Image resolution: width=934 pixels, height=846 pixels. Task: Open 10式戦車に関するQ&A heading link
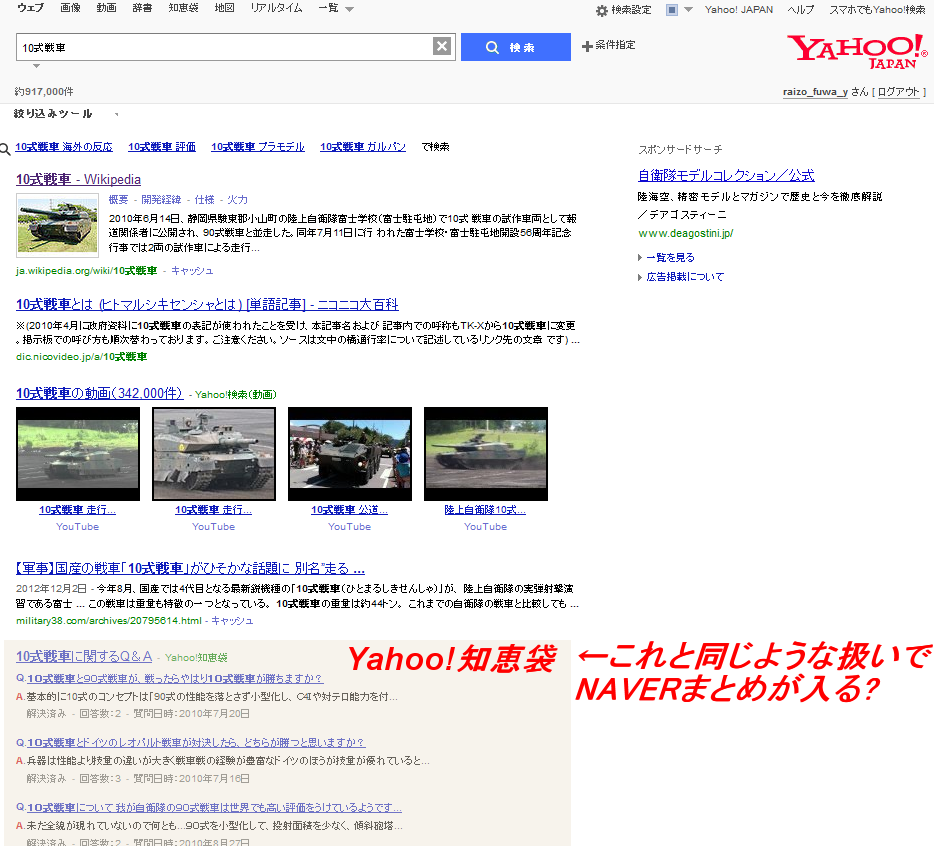tap(84, 657)
